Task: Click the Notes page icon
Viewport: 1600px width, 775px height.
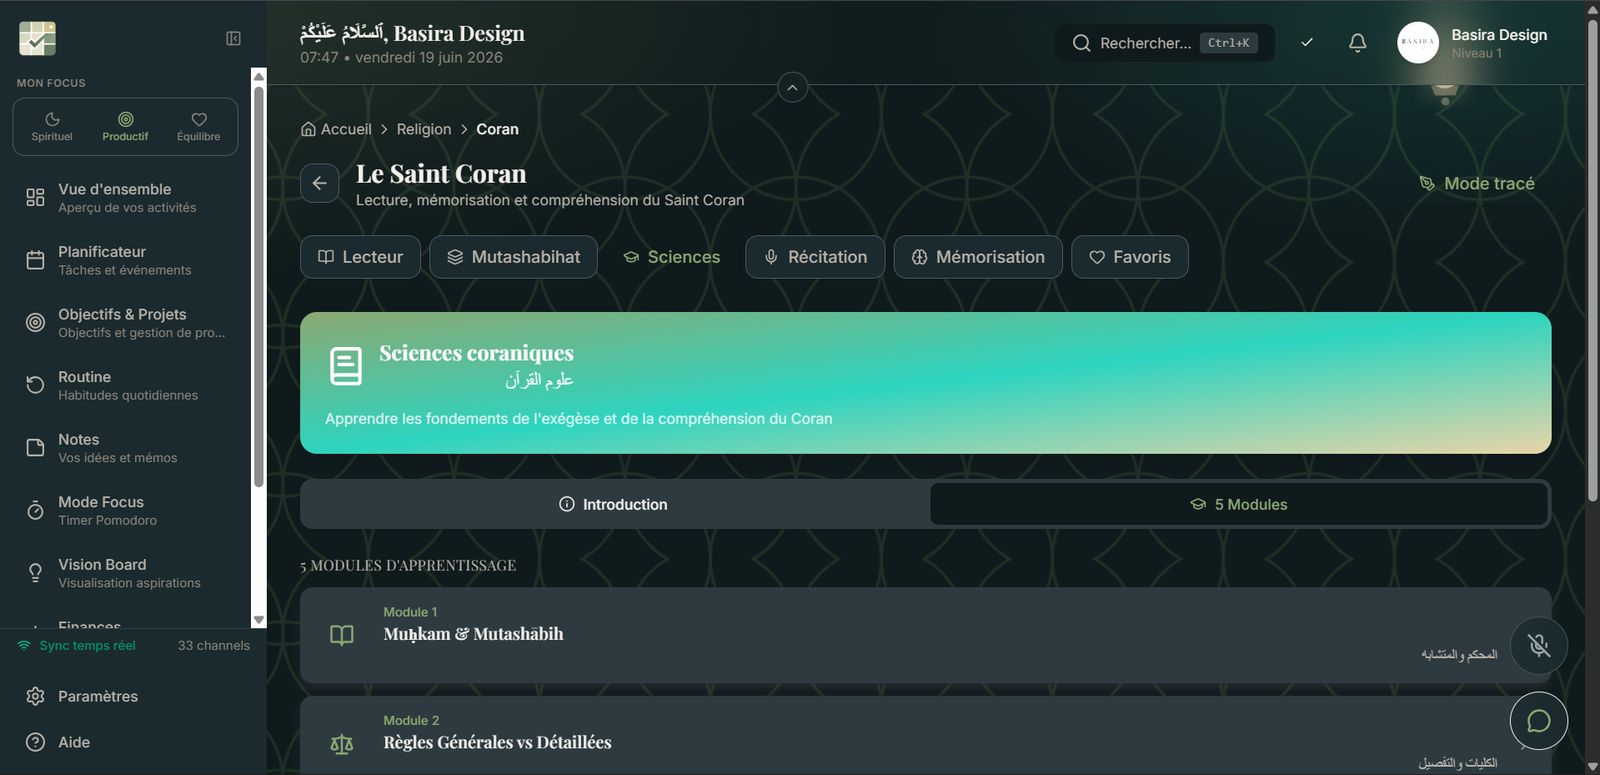Action: (35, 448)
